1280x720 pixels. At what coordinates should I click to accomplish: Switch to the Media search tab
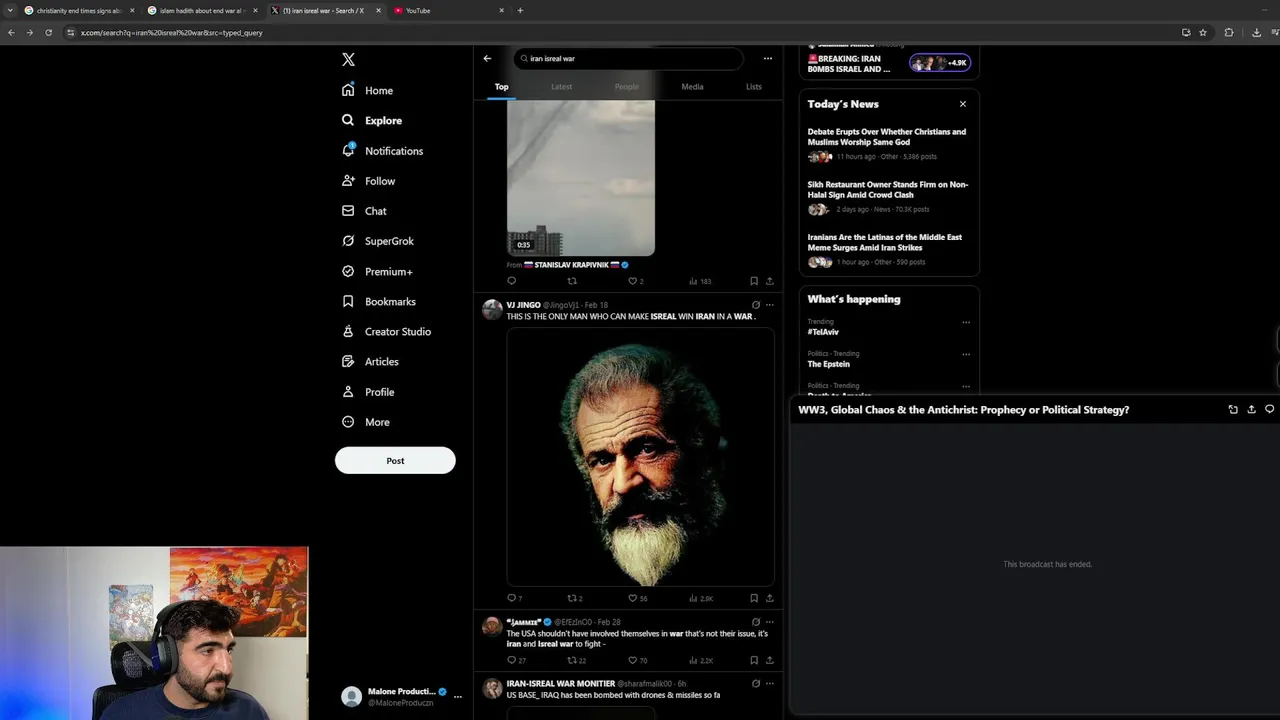692,87
